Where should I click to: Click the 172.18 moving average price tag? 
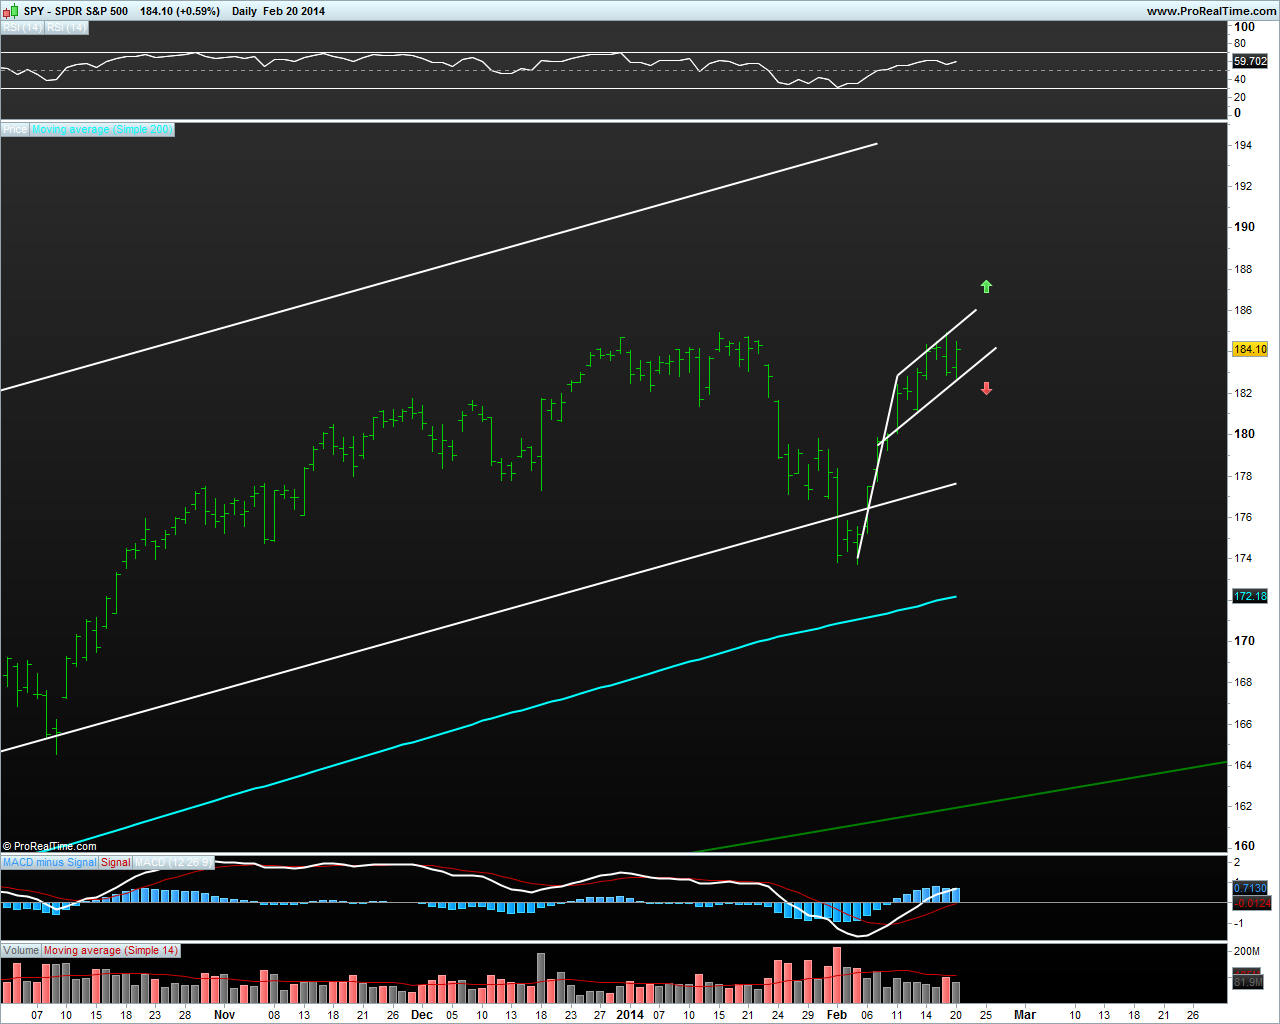[1250, 596]
